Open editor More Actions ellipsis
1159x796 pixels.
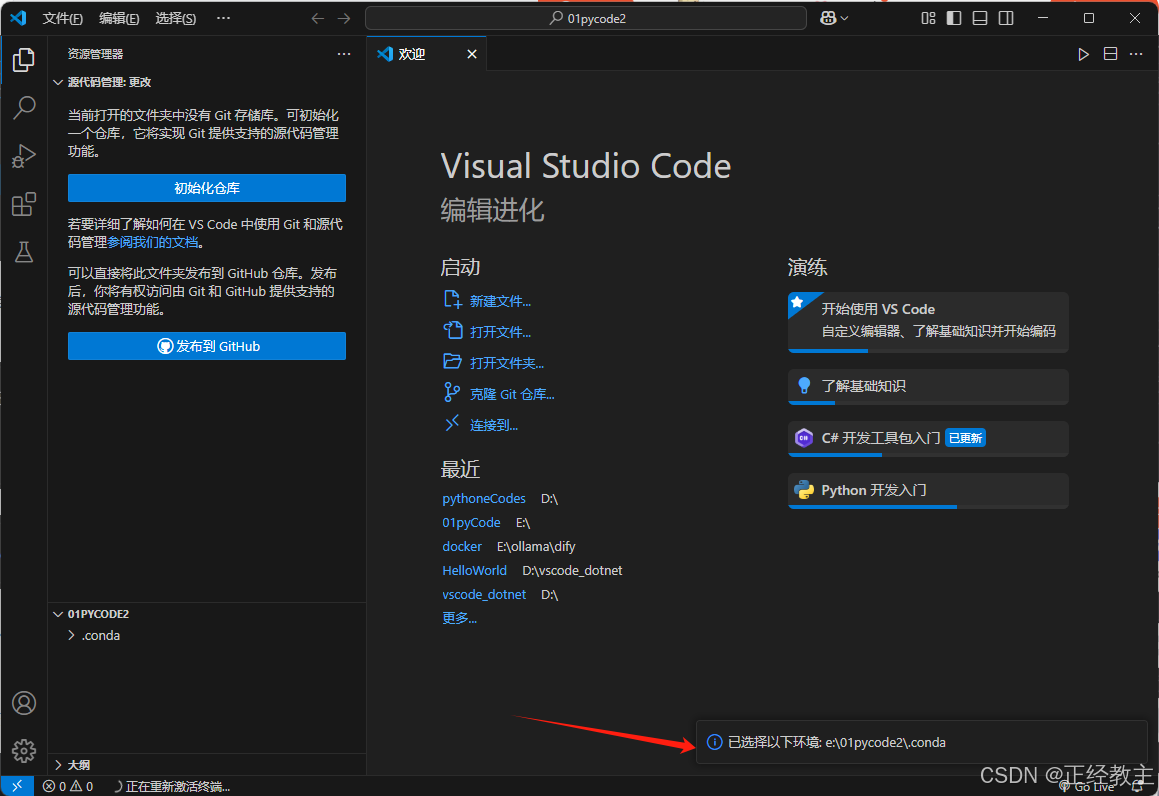pyautogui.click(x=1136, y=54)
